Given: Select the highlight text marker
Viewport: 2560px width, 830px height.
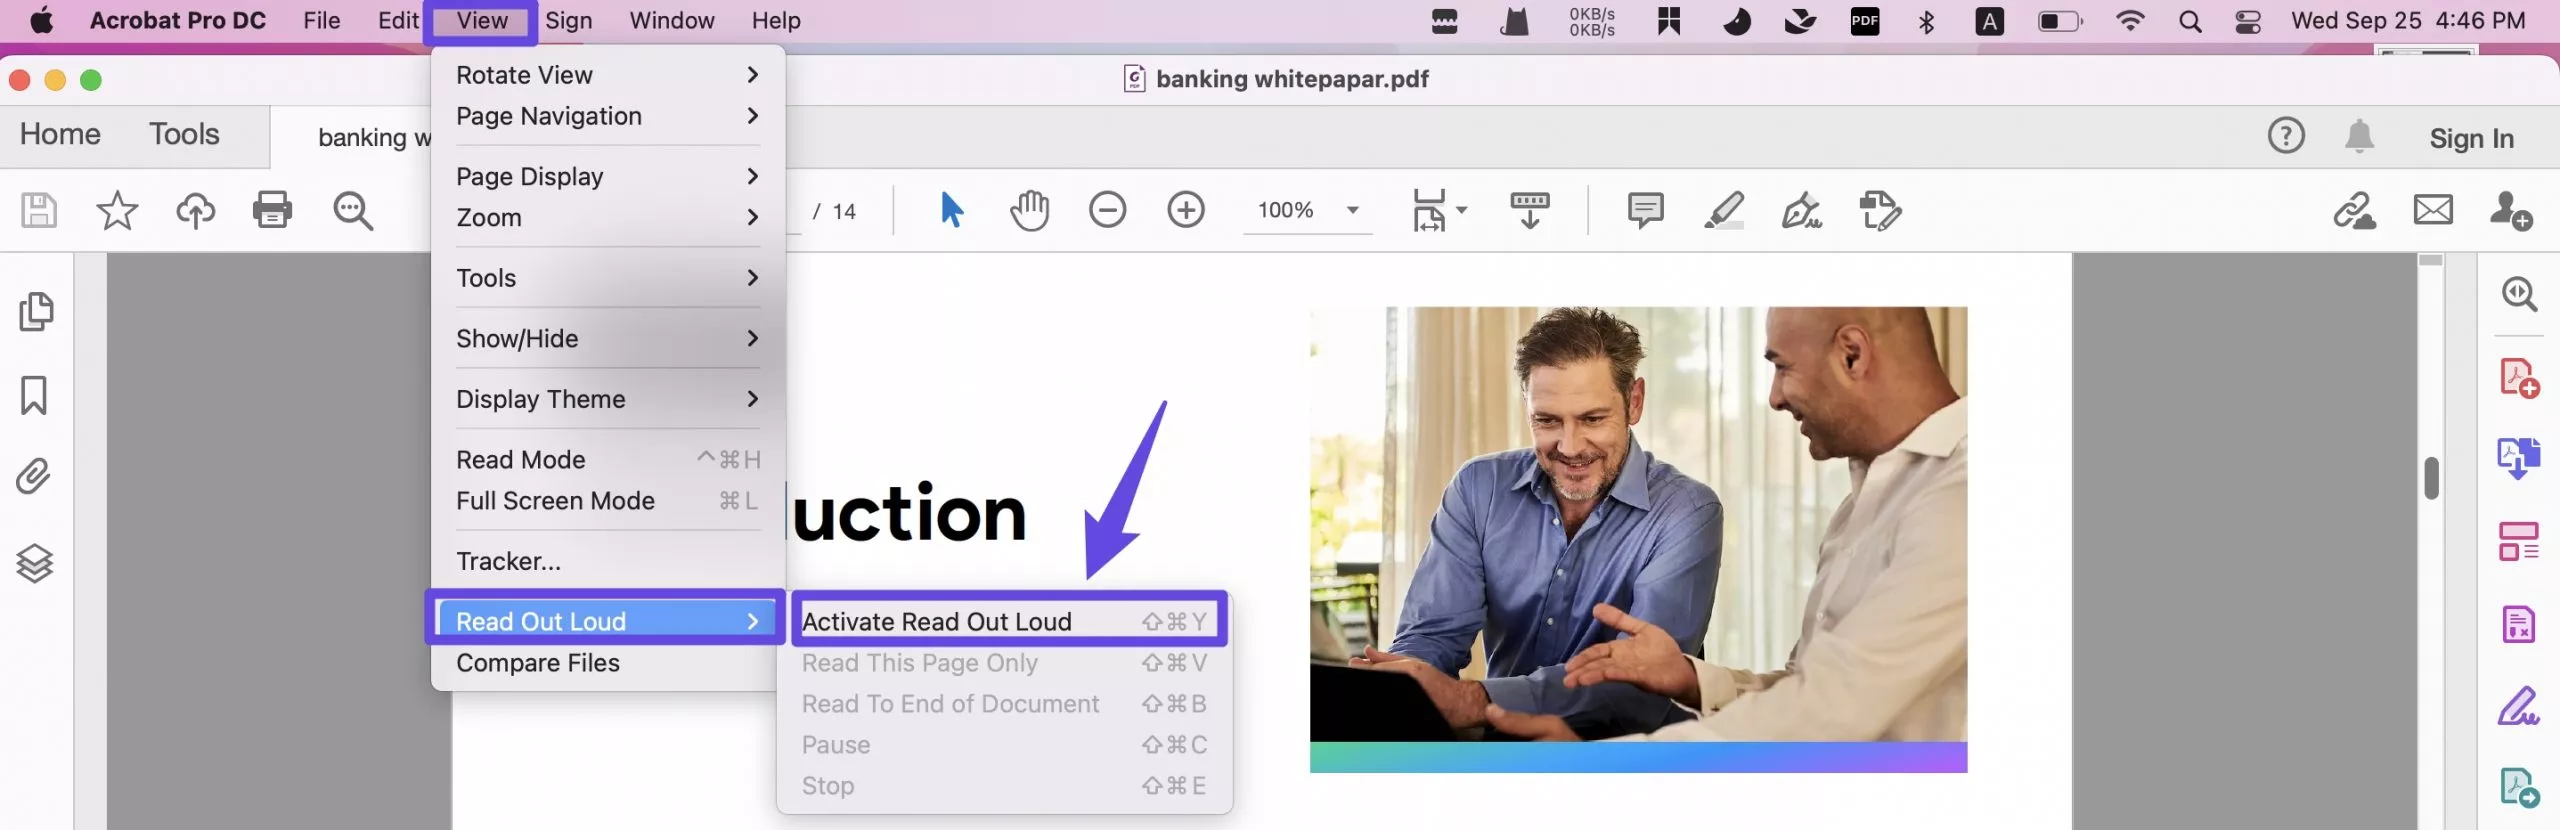Looking at the screenshot, I should pyautogui.click(x=1724, y=210).
